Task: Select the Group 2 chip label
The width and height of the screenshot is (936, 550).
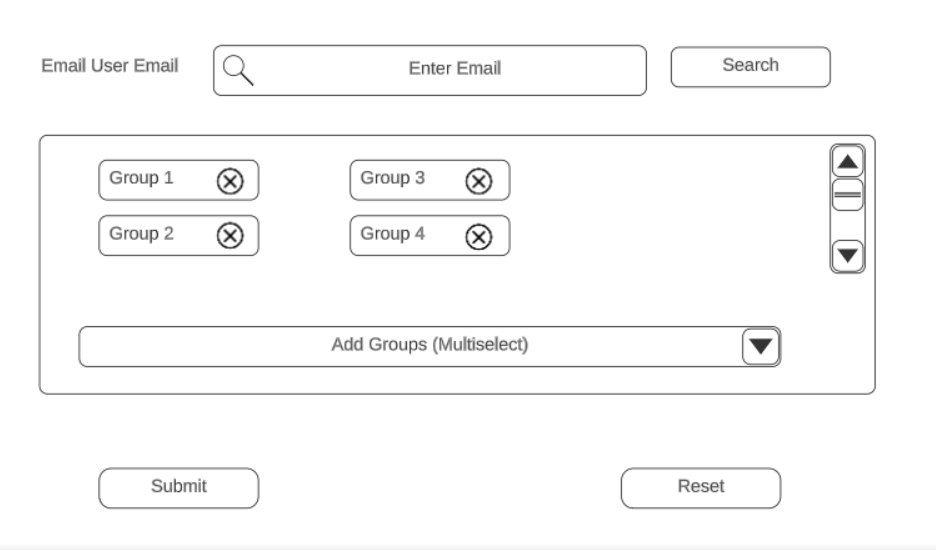Action: [x=141, y=234]
